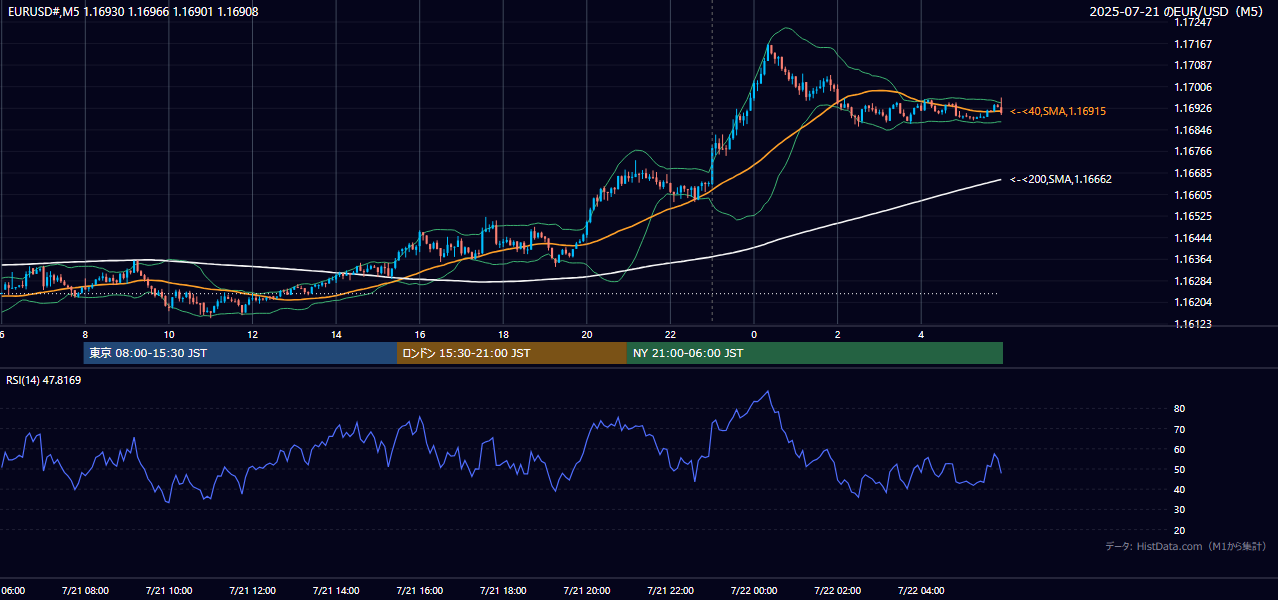Click price axis label 1.17006

pos(1192,87)
